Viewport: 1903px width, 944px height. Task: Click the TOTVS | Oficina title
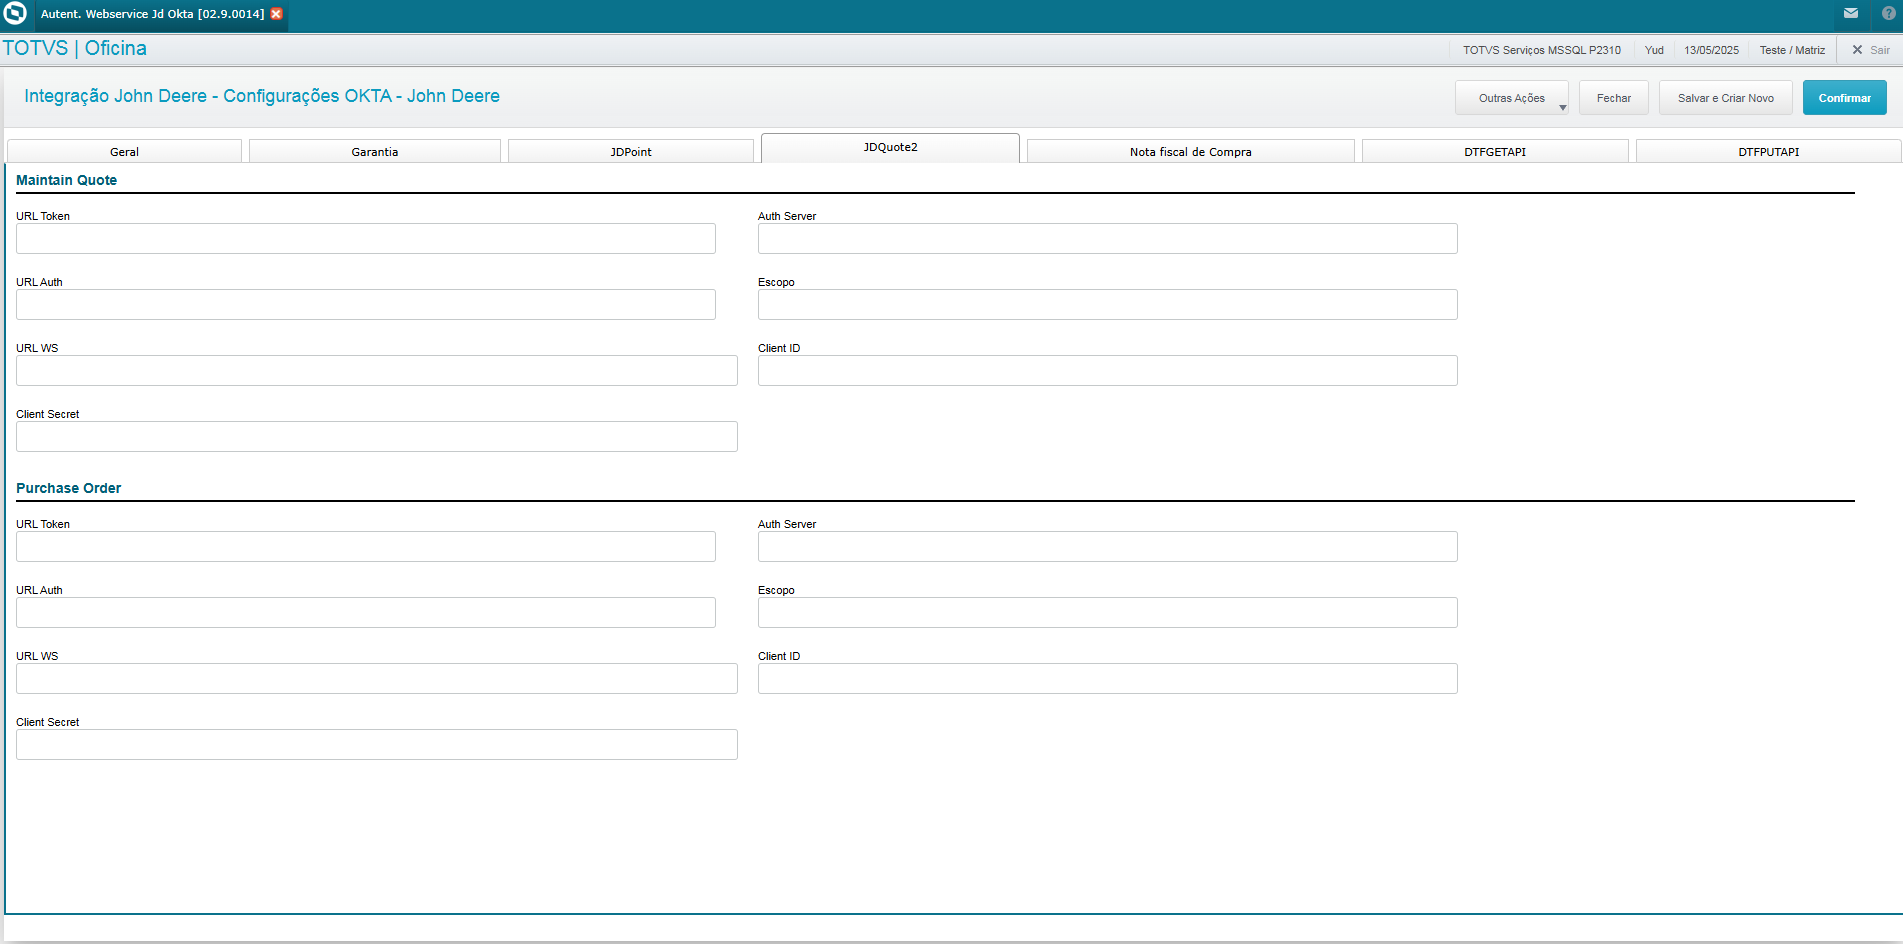tap(74, 48)
